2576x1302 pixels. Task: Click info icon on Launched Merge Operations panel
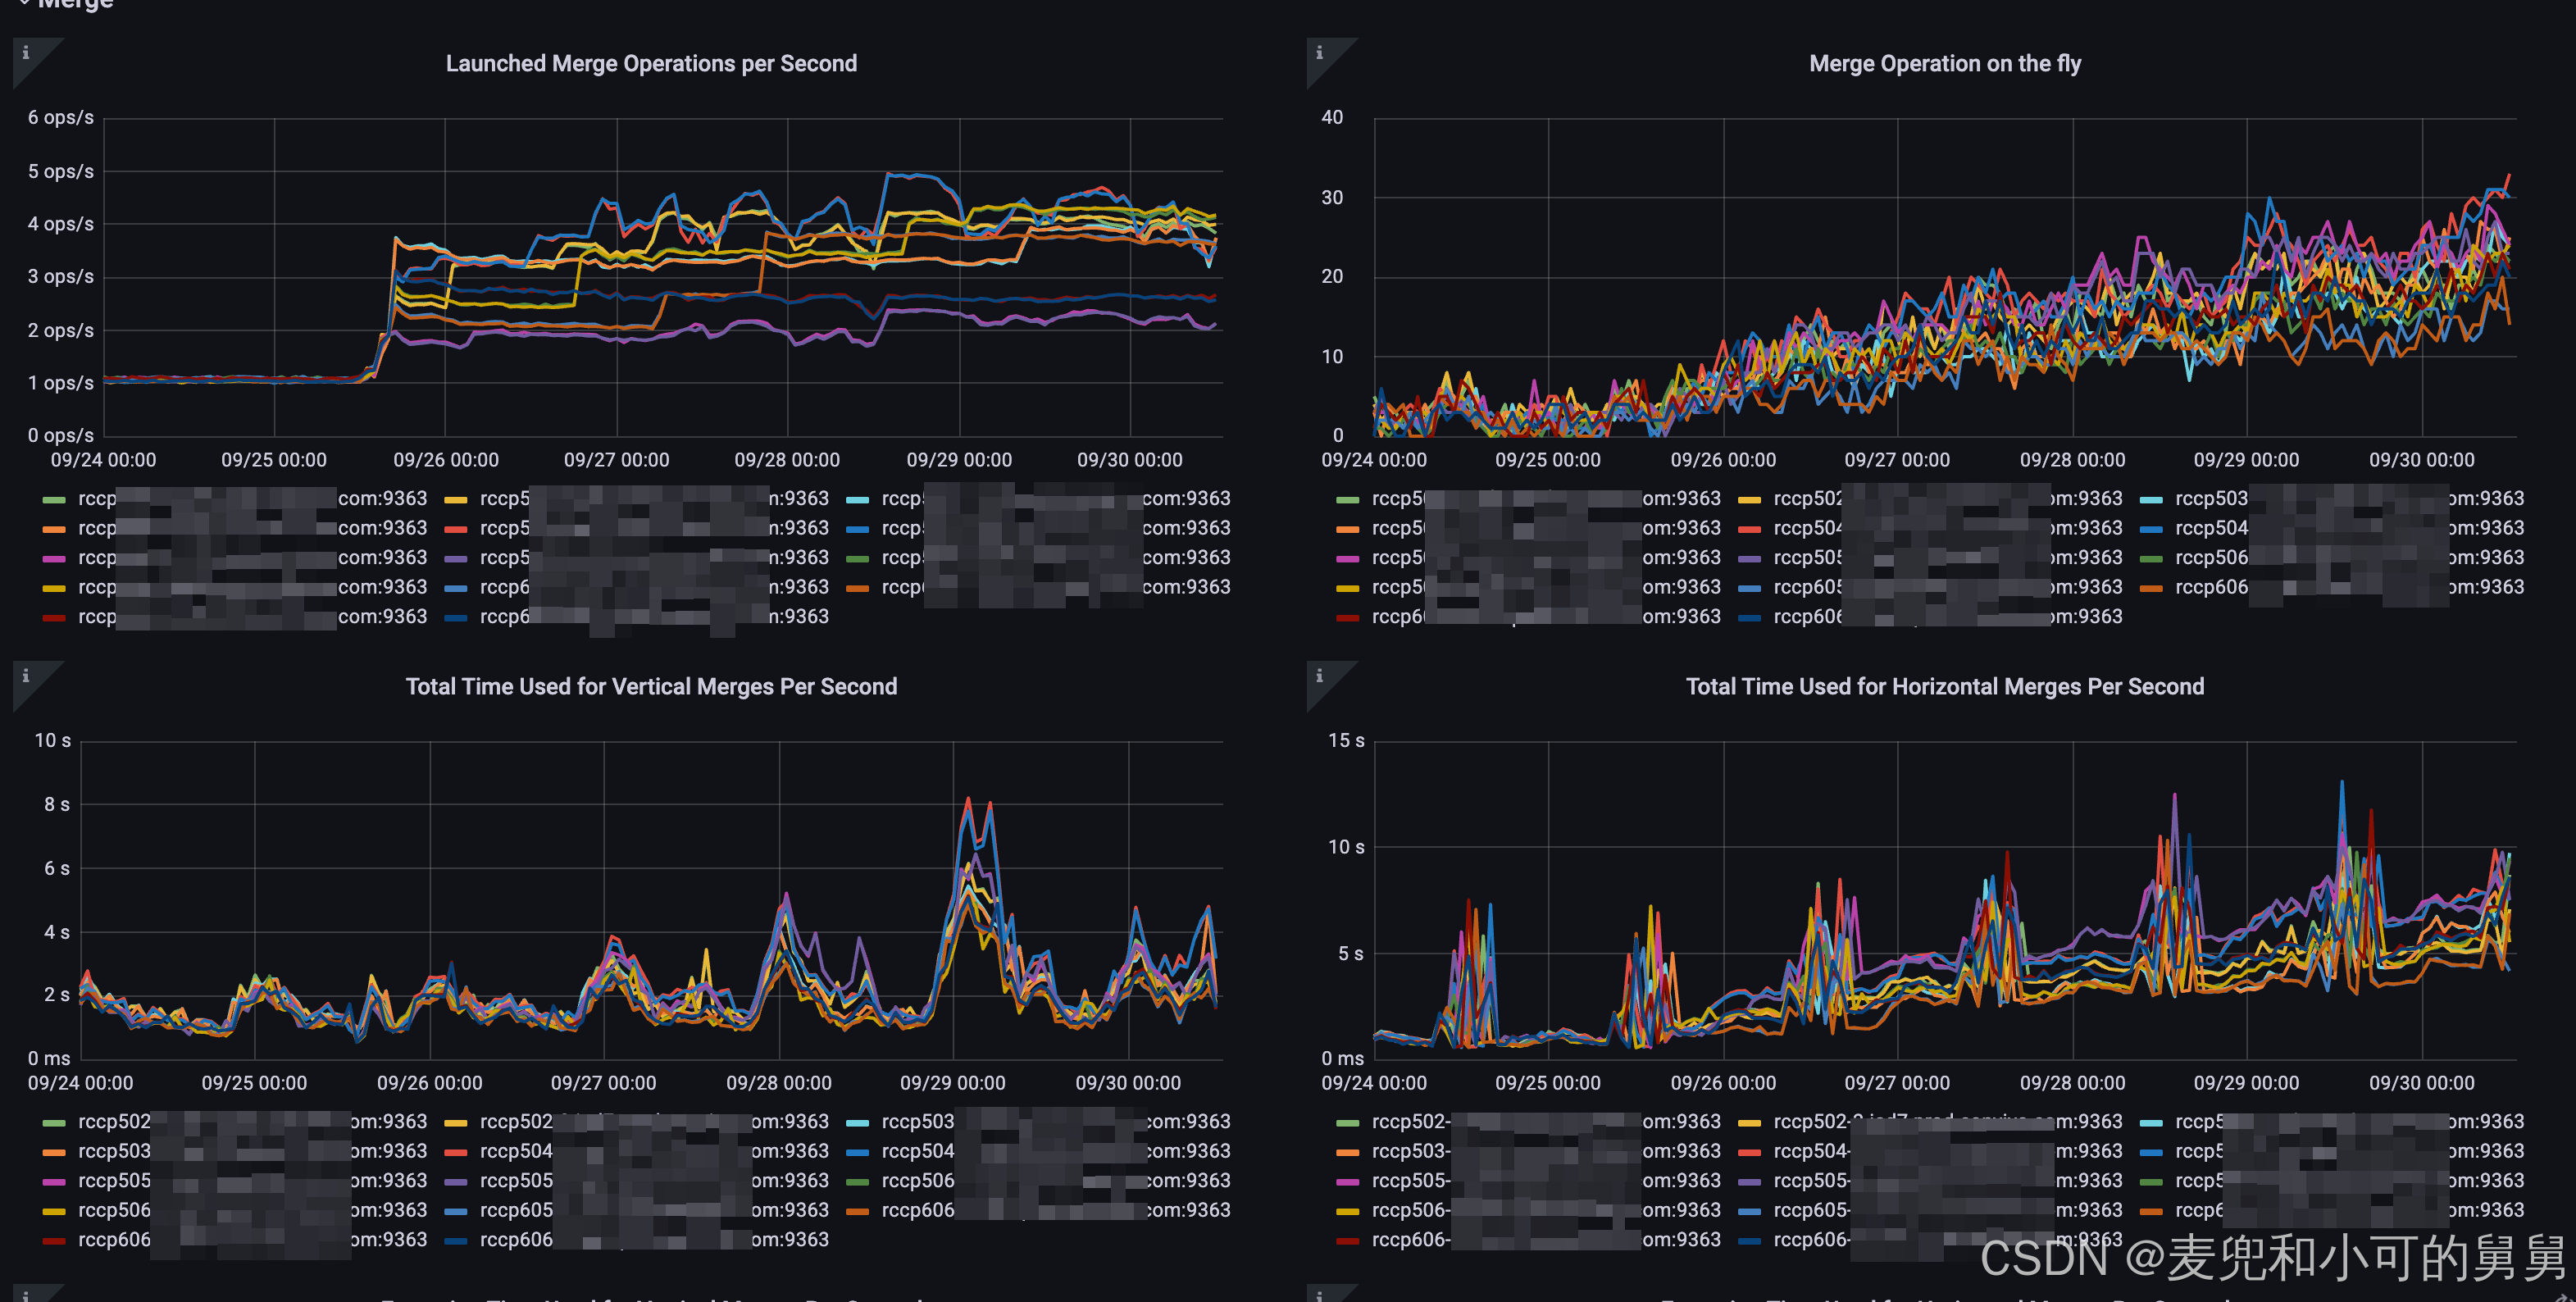[x=26, y=53]
